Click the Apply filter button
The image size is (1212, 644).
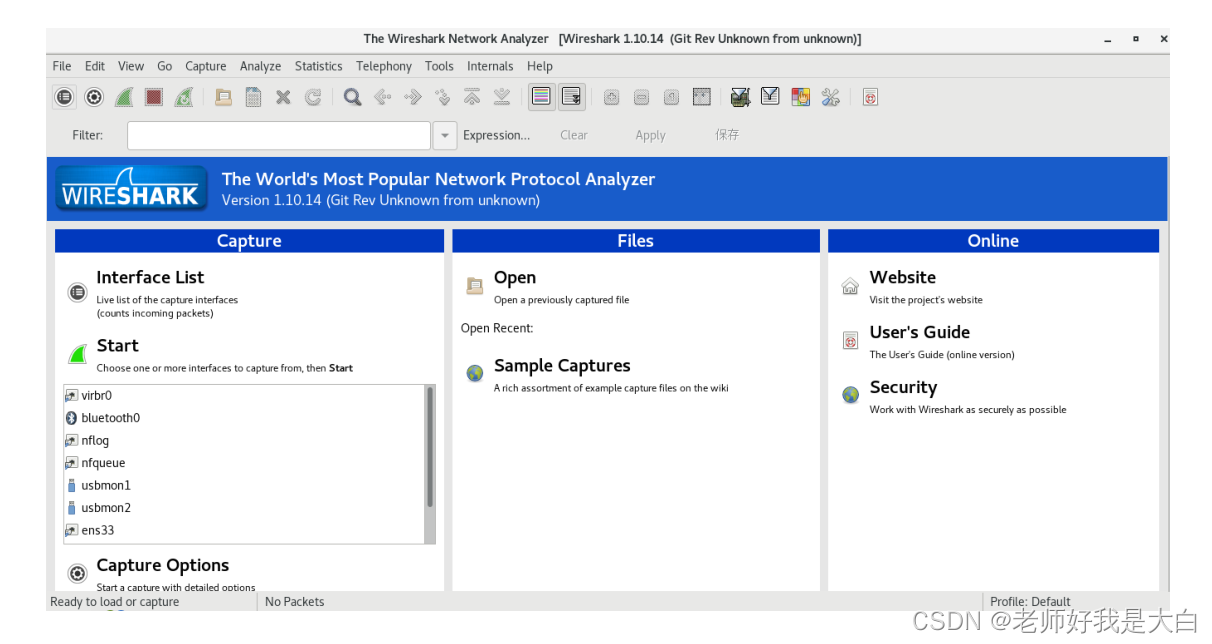[650, 135]
